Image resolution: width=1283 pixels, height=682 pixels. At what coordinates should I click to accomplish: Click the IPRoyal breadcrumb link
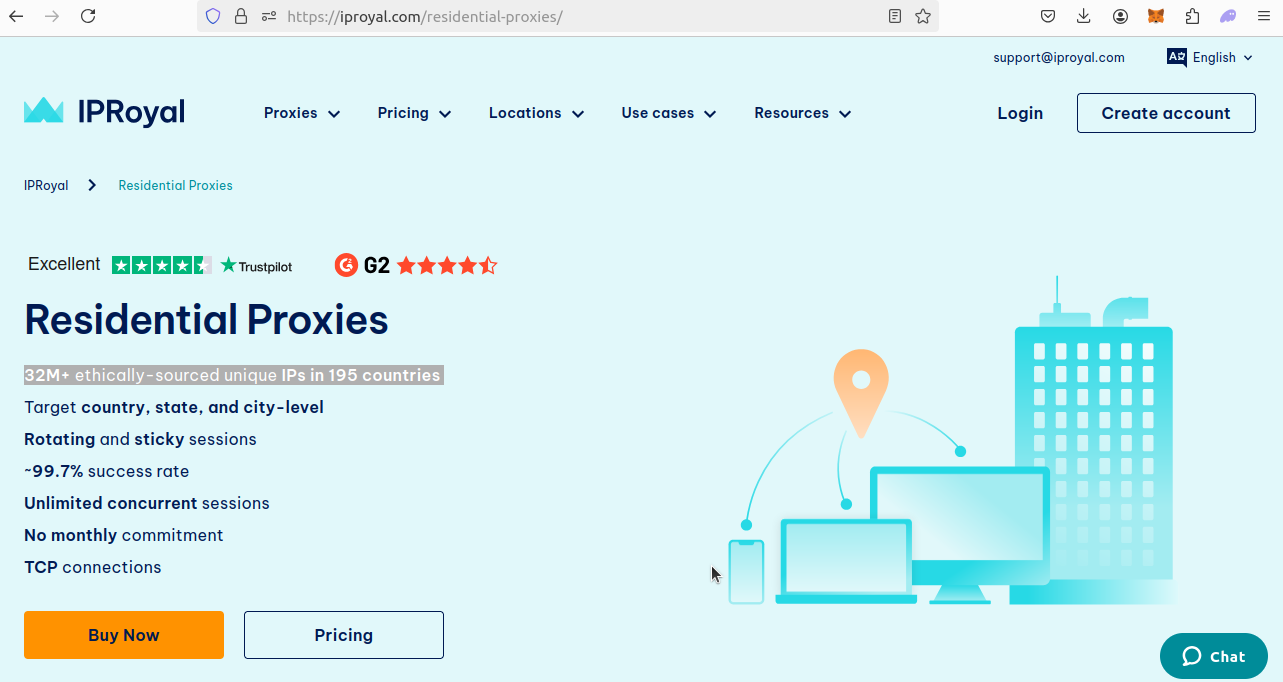(46, 185)
